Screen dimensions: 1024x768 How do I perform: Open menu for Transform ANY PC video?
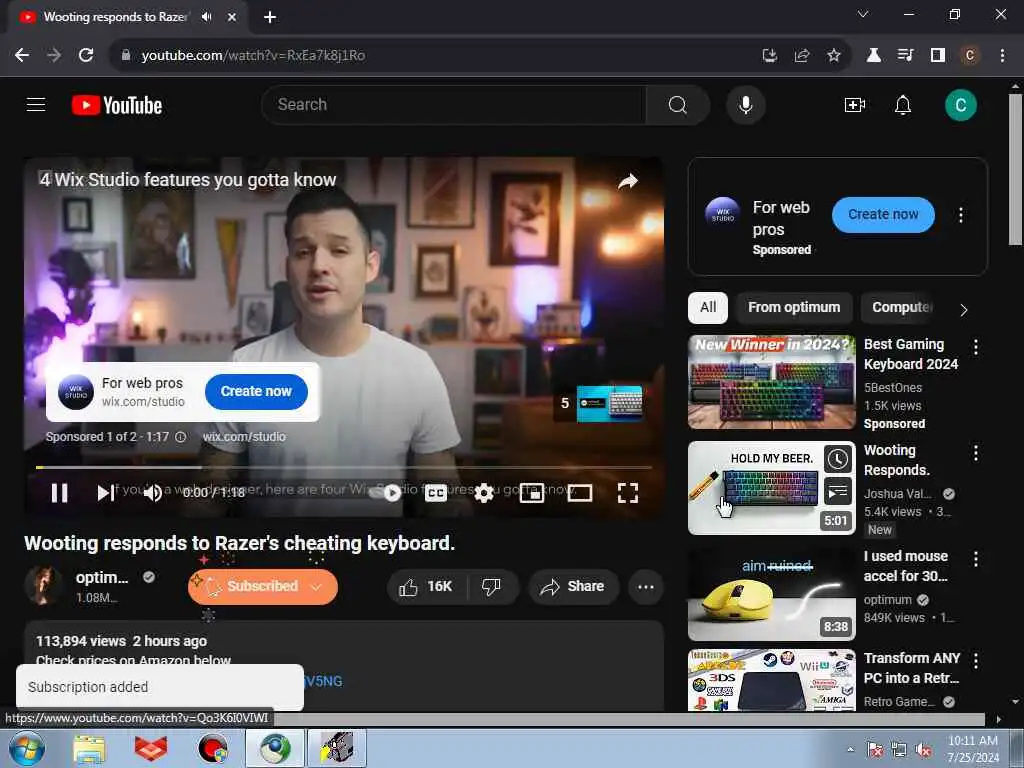coord(975,661)
